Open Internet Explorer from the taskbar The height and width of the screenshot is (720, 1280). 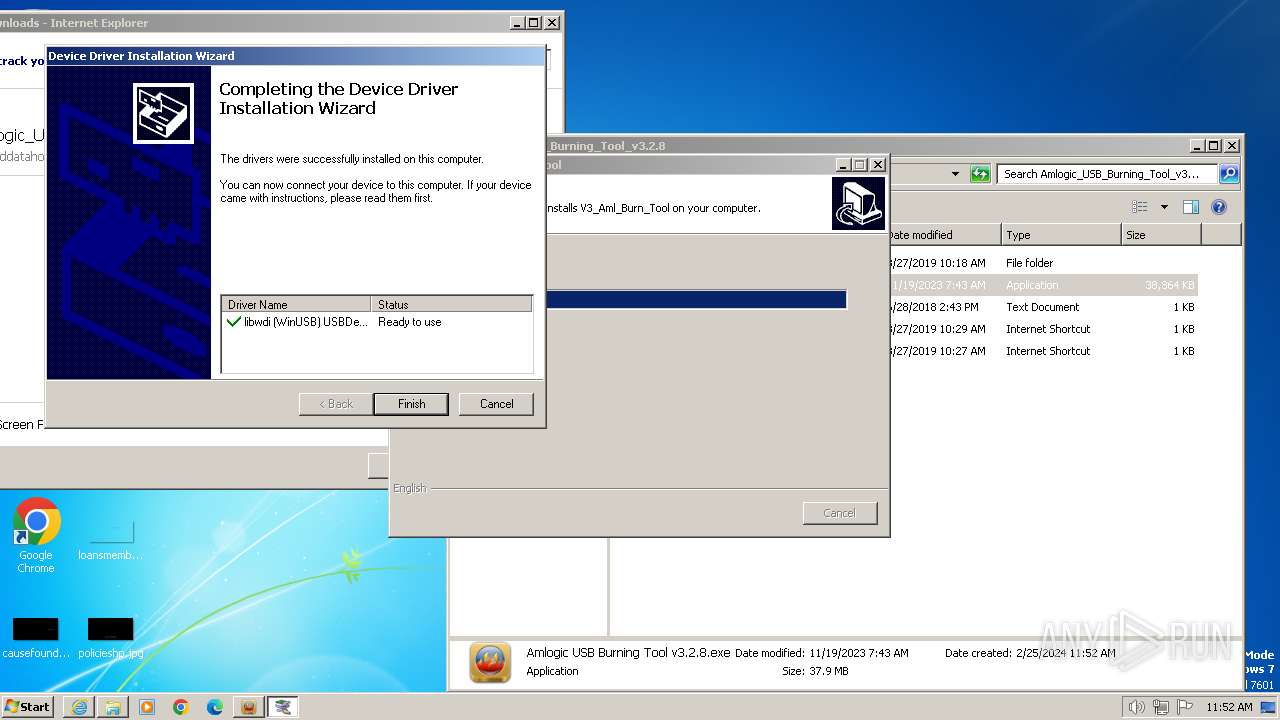click(x=79, y=707)
